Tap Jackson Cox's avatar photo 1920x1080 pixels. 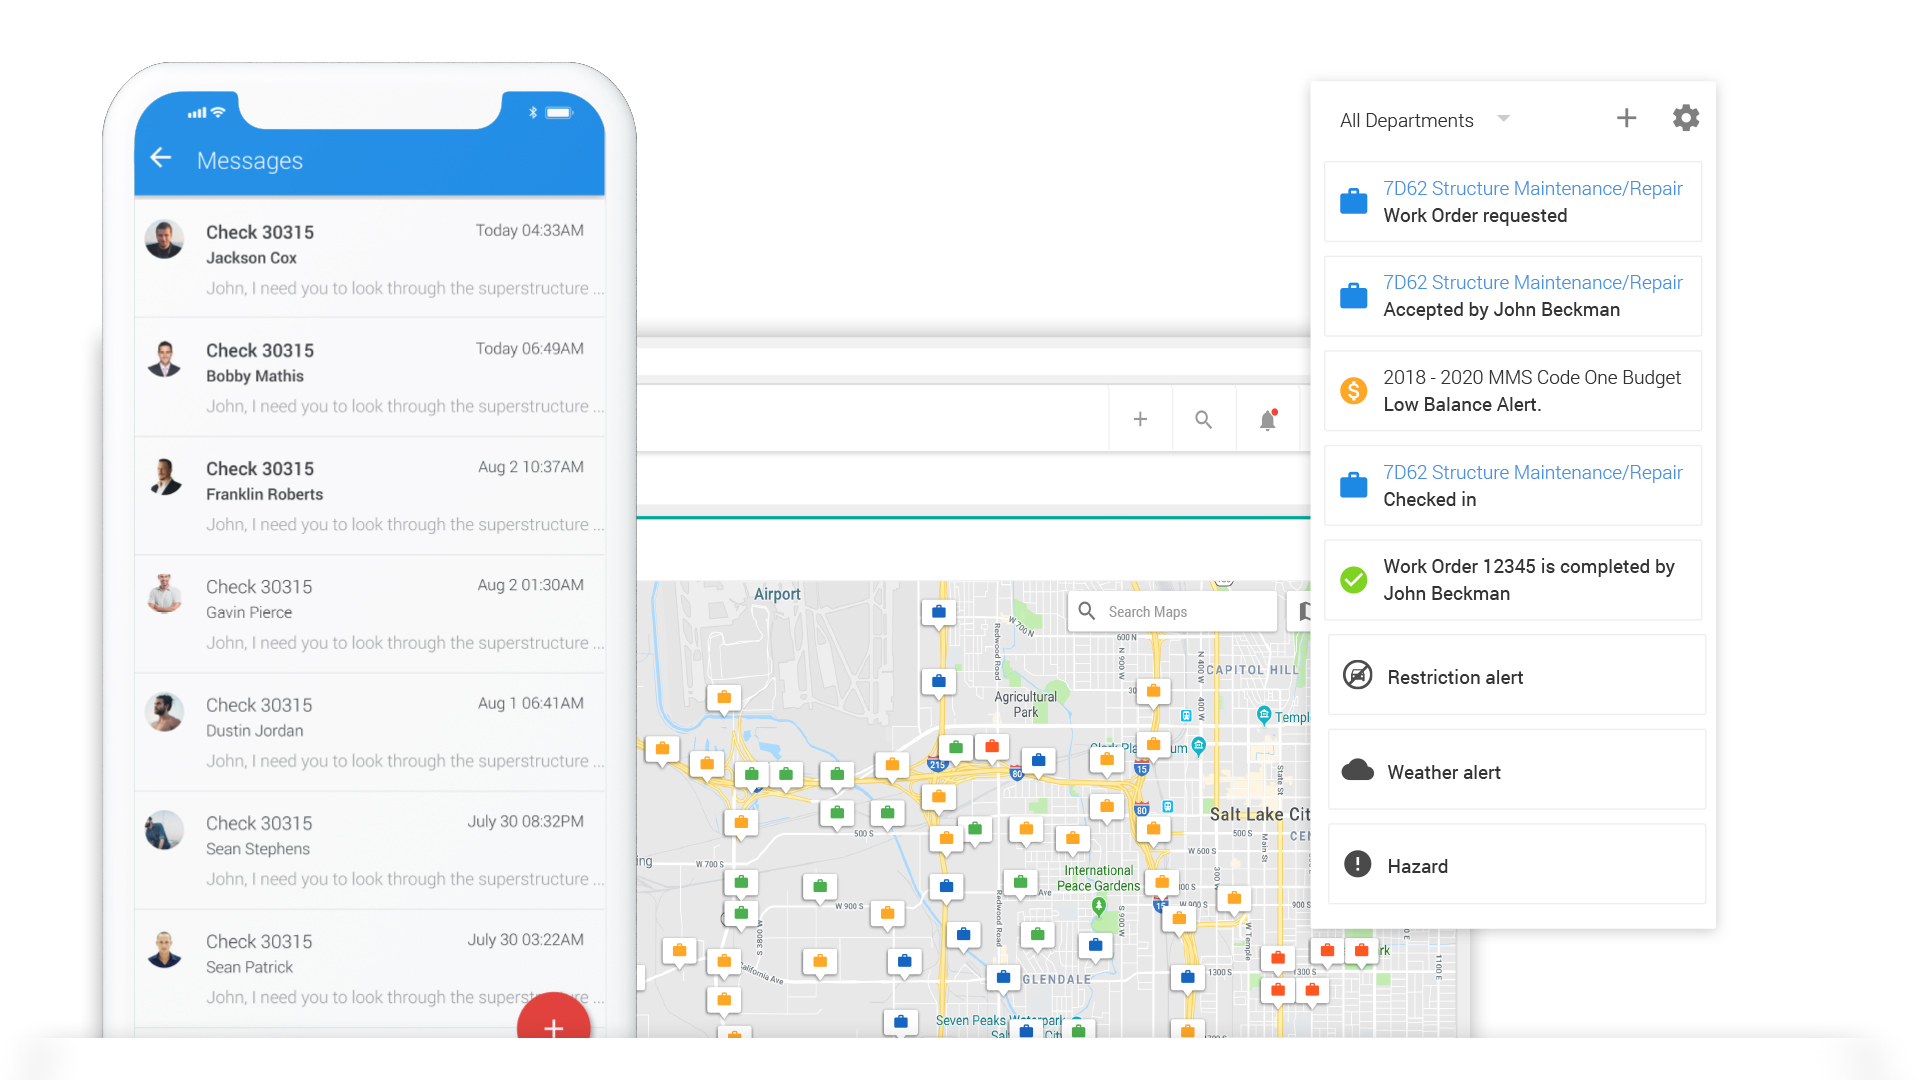pyautogui.click(x=164, y=239)
